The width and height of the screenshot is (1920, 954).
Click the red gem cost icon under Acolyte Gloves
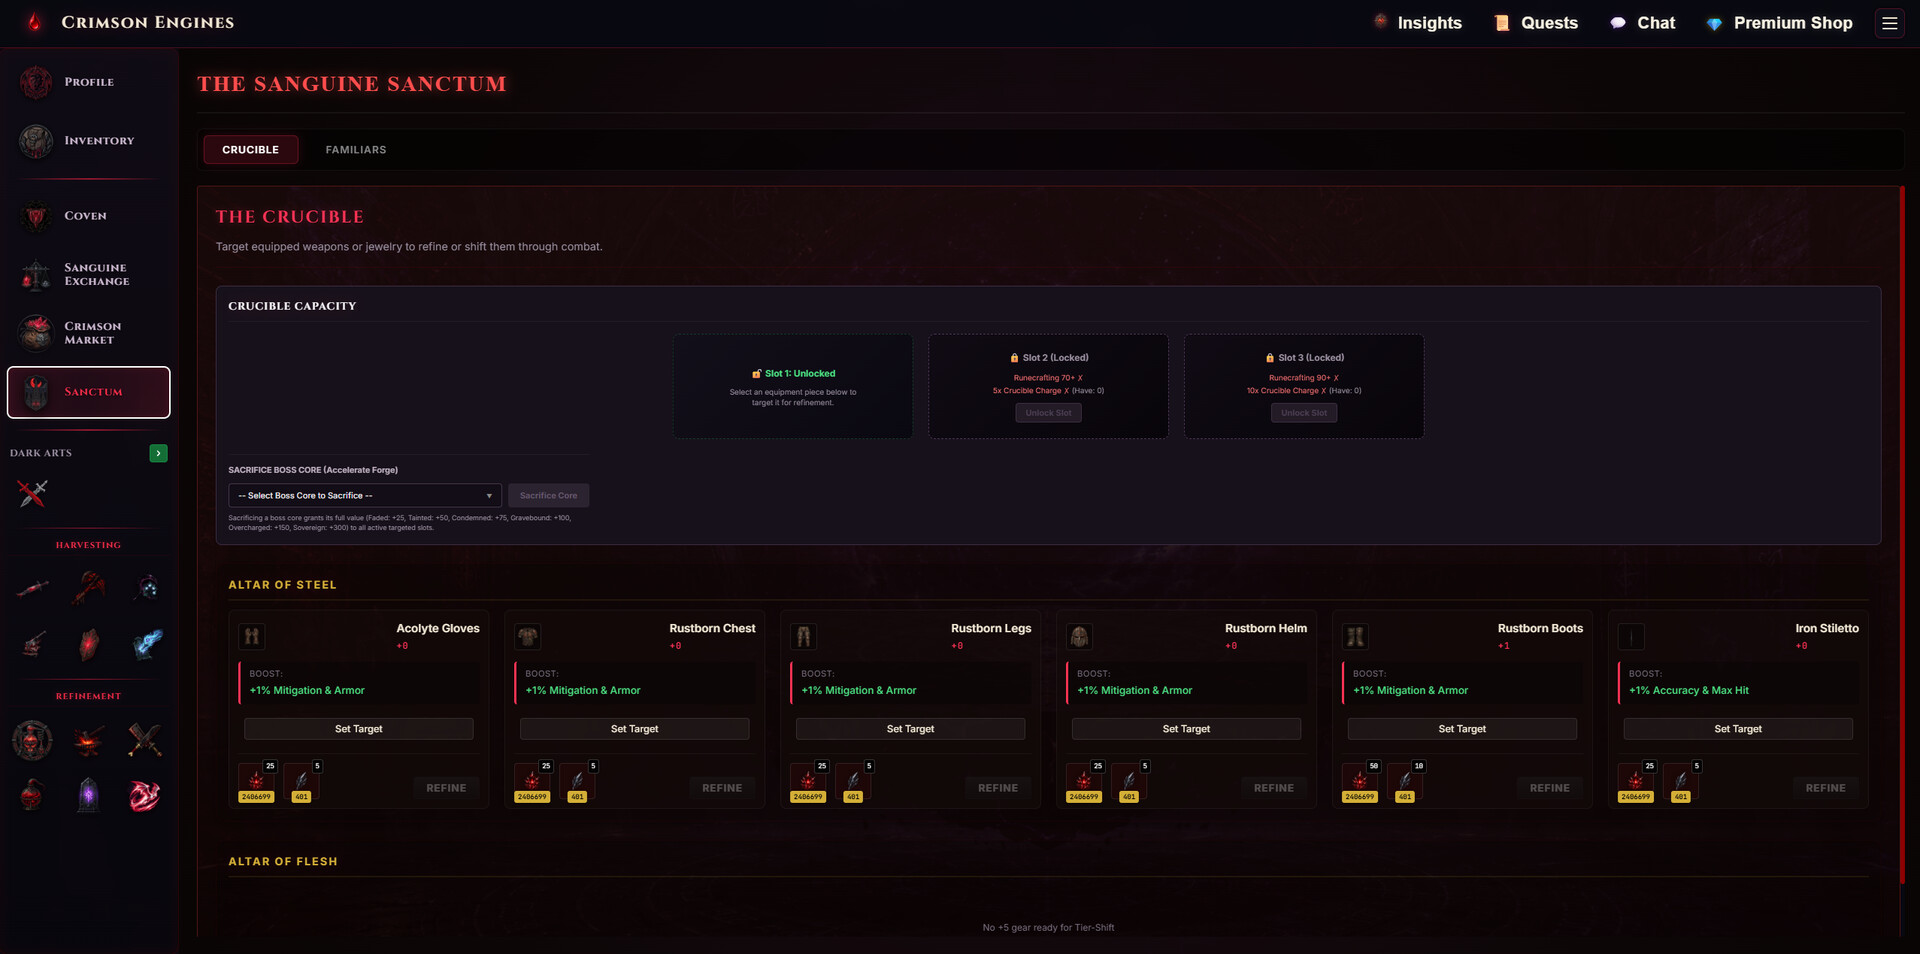[x=256, y=783]
